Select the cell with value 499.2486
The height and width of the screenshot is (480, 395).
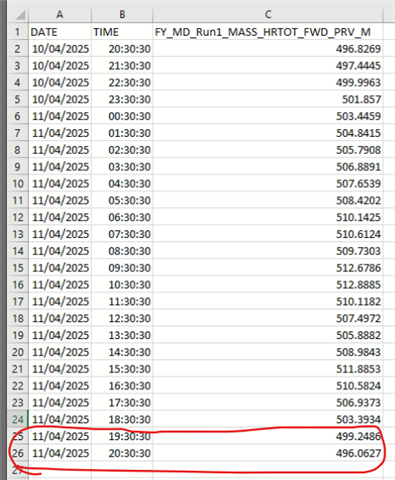point(268,436)
